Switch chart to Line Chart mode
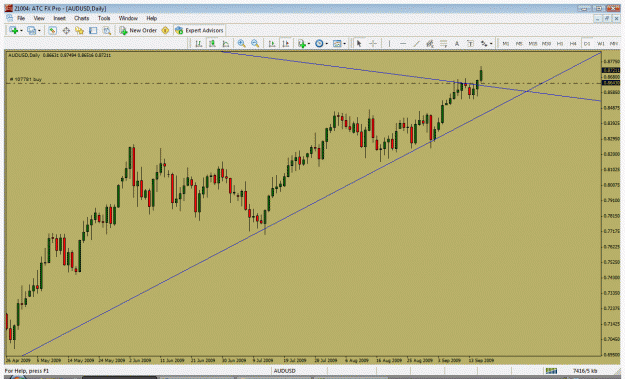This screenshot has height=379, width=625. 225,43
